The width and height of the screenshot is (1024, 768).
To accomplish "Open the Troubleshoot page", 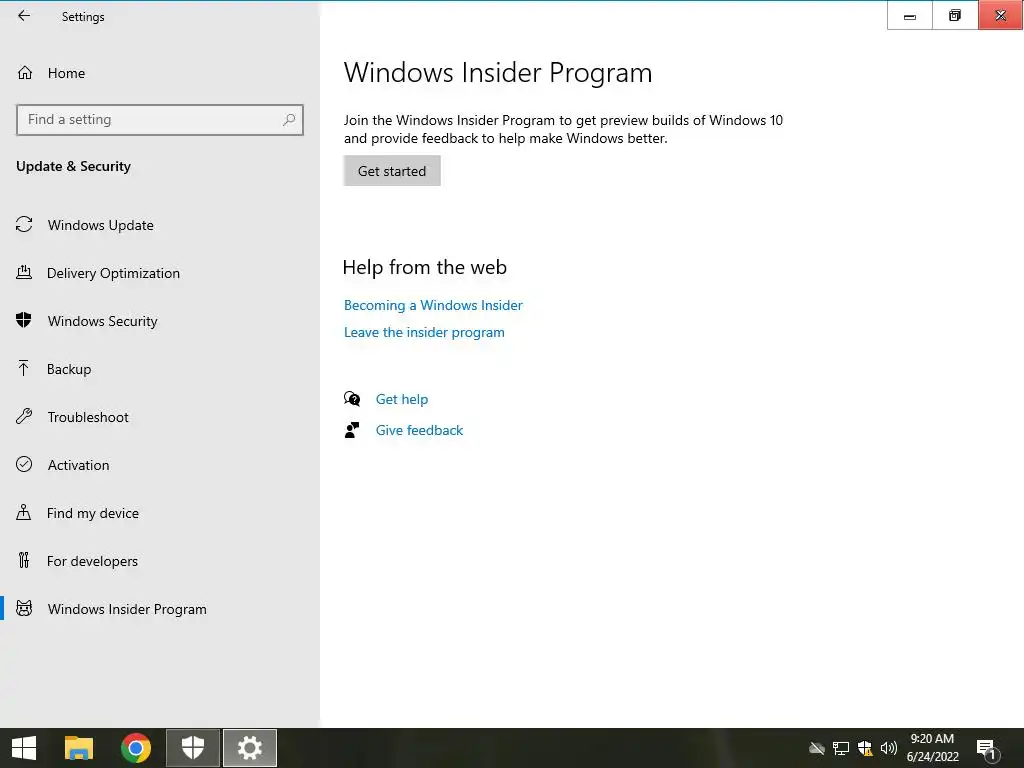I will (x=88, y=417).
